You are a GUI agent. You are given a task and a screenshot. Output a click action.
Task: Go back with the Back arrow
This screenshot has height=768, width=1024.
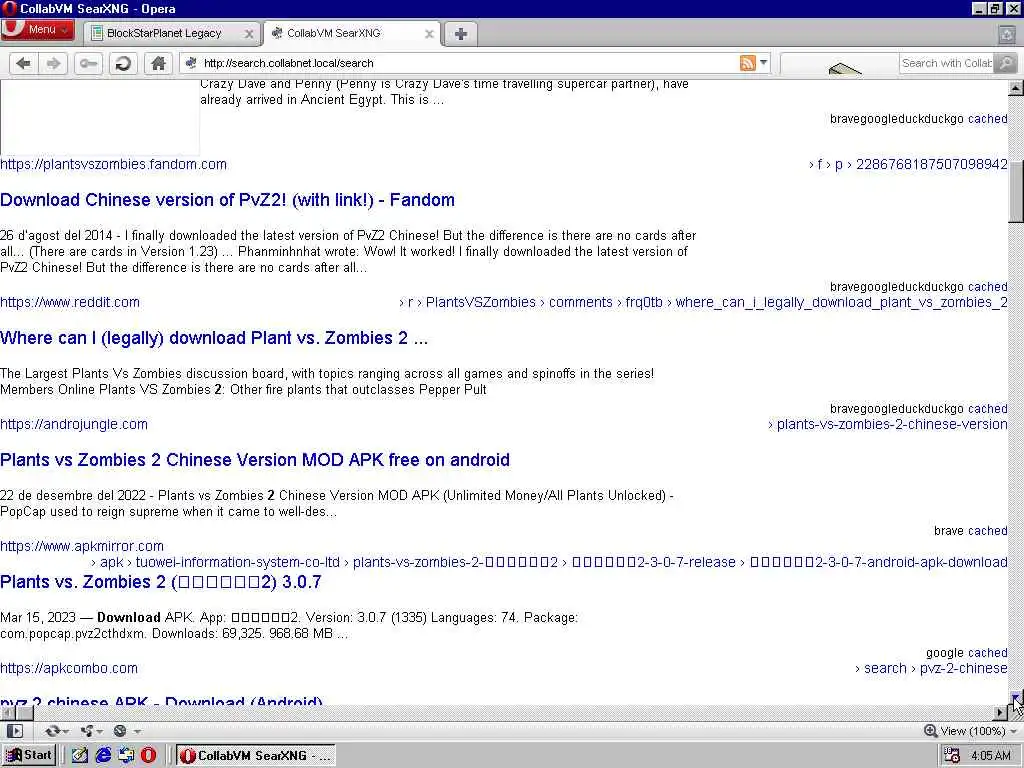coord(24,63)
